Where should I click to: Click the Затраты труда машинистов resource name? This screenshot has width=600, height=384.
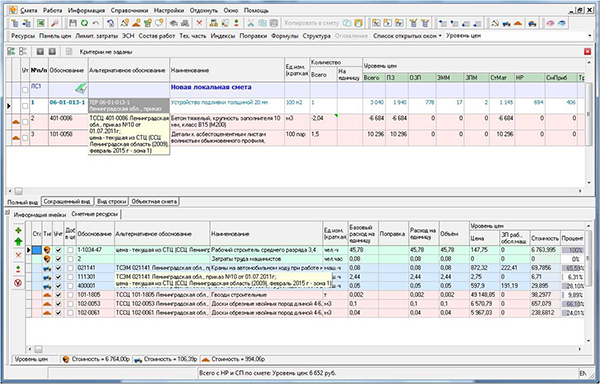(246, 259)
